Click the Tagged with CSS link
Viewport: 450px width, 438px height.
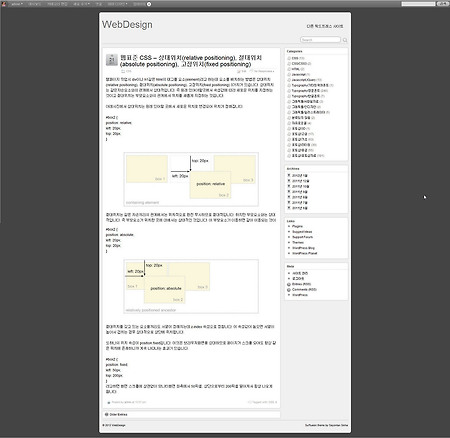click(x=263, y=402)
